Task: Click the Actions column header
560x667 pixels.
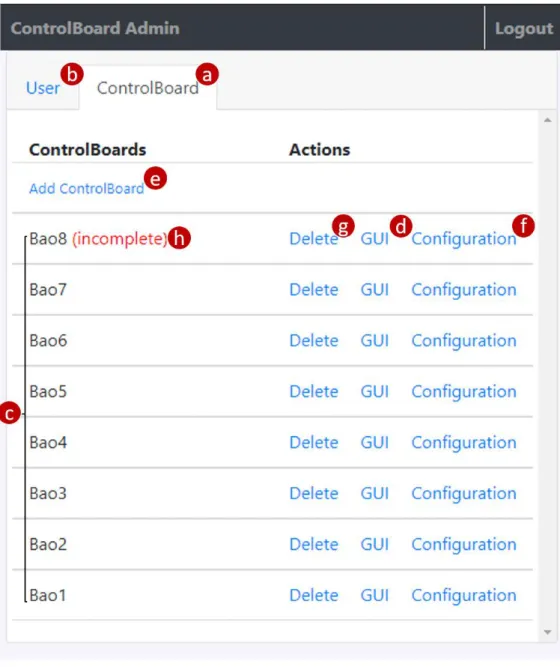Action: click(320, 150)
